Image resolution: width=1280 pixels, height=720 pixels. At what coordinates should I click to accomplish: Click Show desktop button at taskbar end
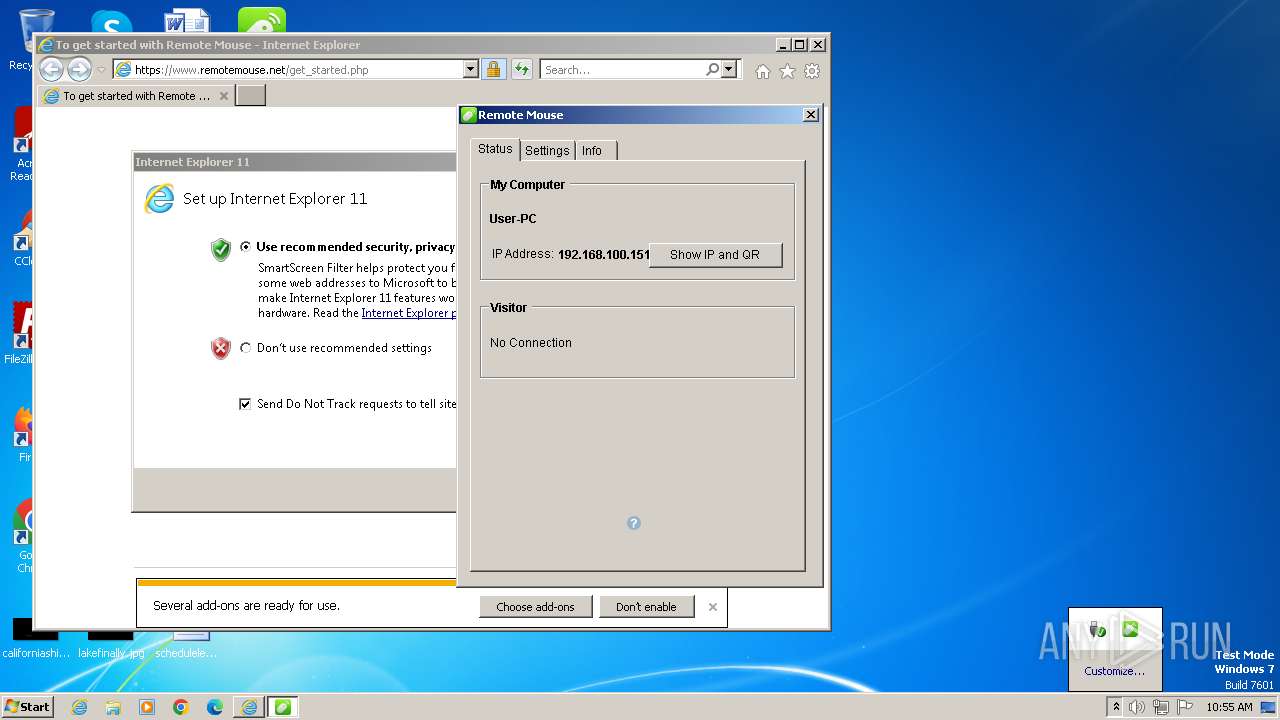coord(1269,707)
